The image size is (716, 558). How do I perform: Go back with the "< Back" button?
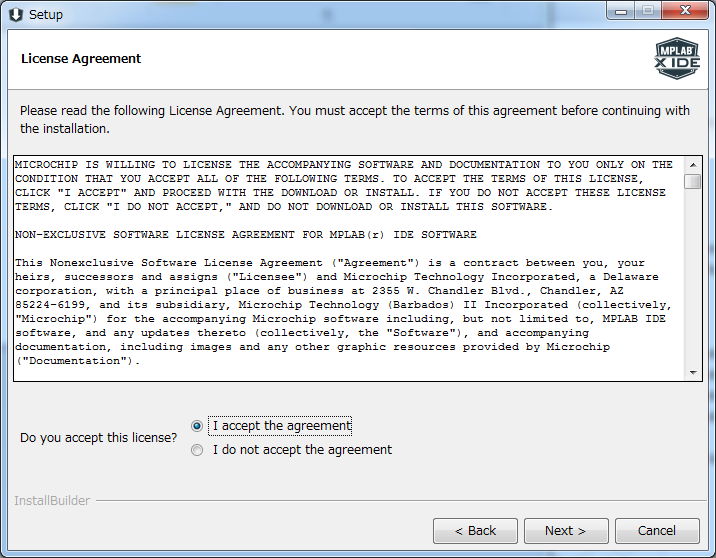click(475, 530)
